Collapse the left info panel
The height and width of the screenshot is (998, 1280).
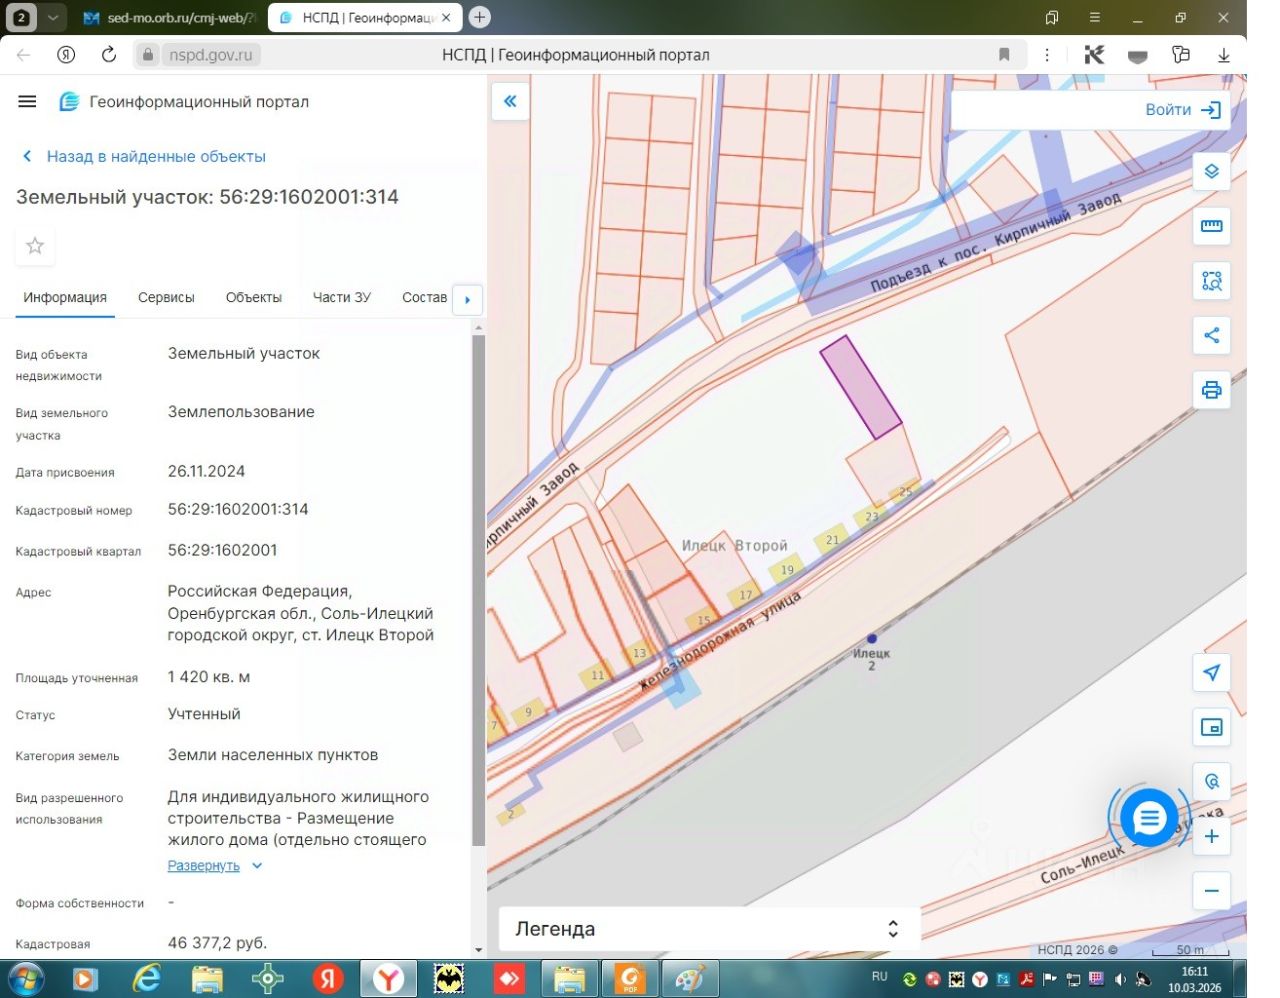click(510, 101)
